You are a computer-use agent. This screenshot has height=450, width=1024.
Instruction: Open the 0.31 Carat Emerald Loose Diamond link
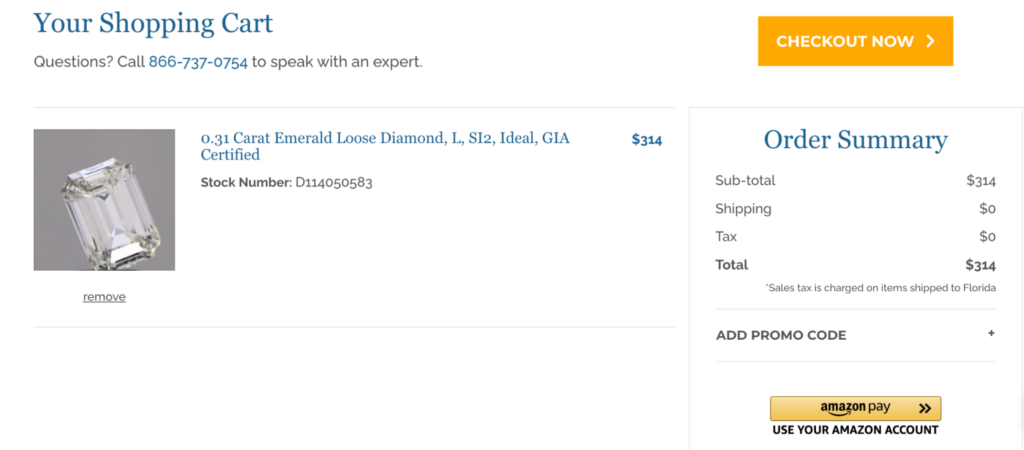pyautogui.click(x=385, y=146)
